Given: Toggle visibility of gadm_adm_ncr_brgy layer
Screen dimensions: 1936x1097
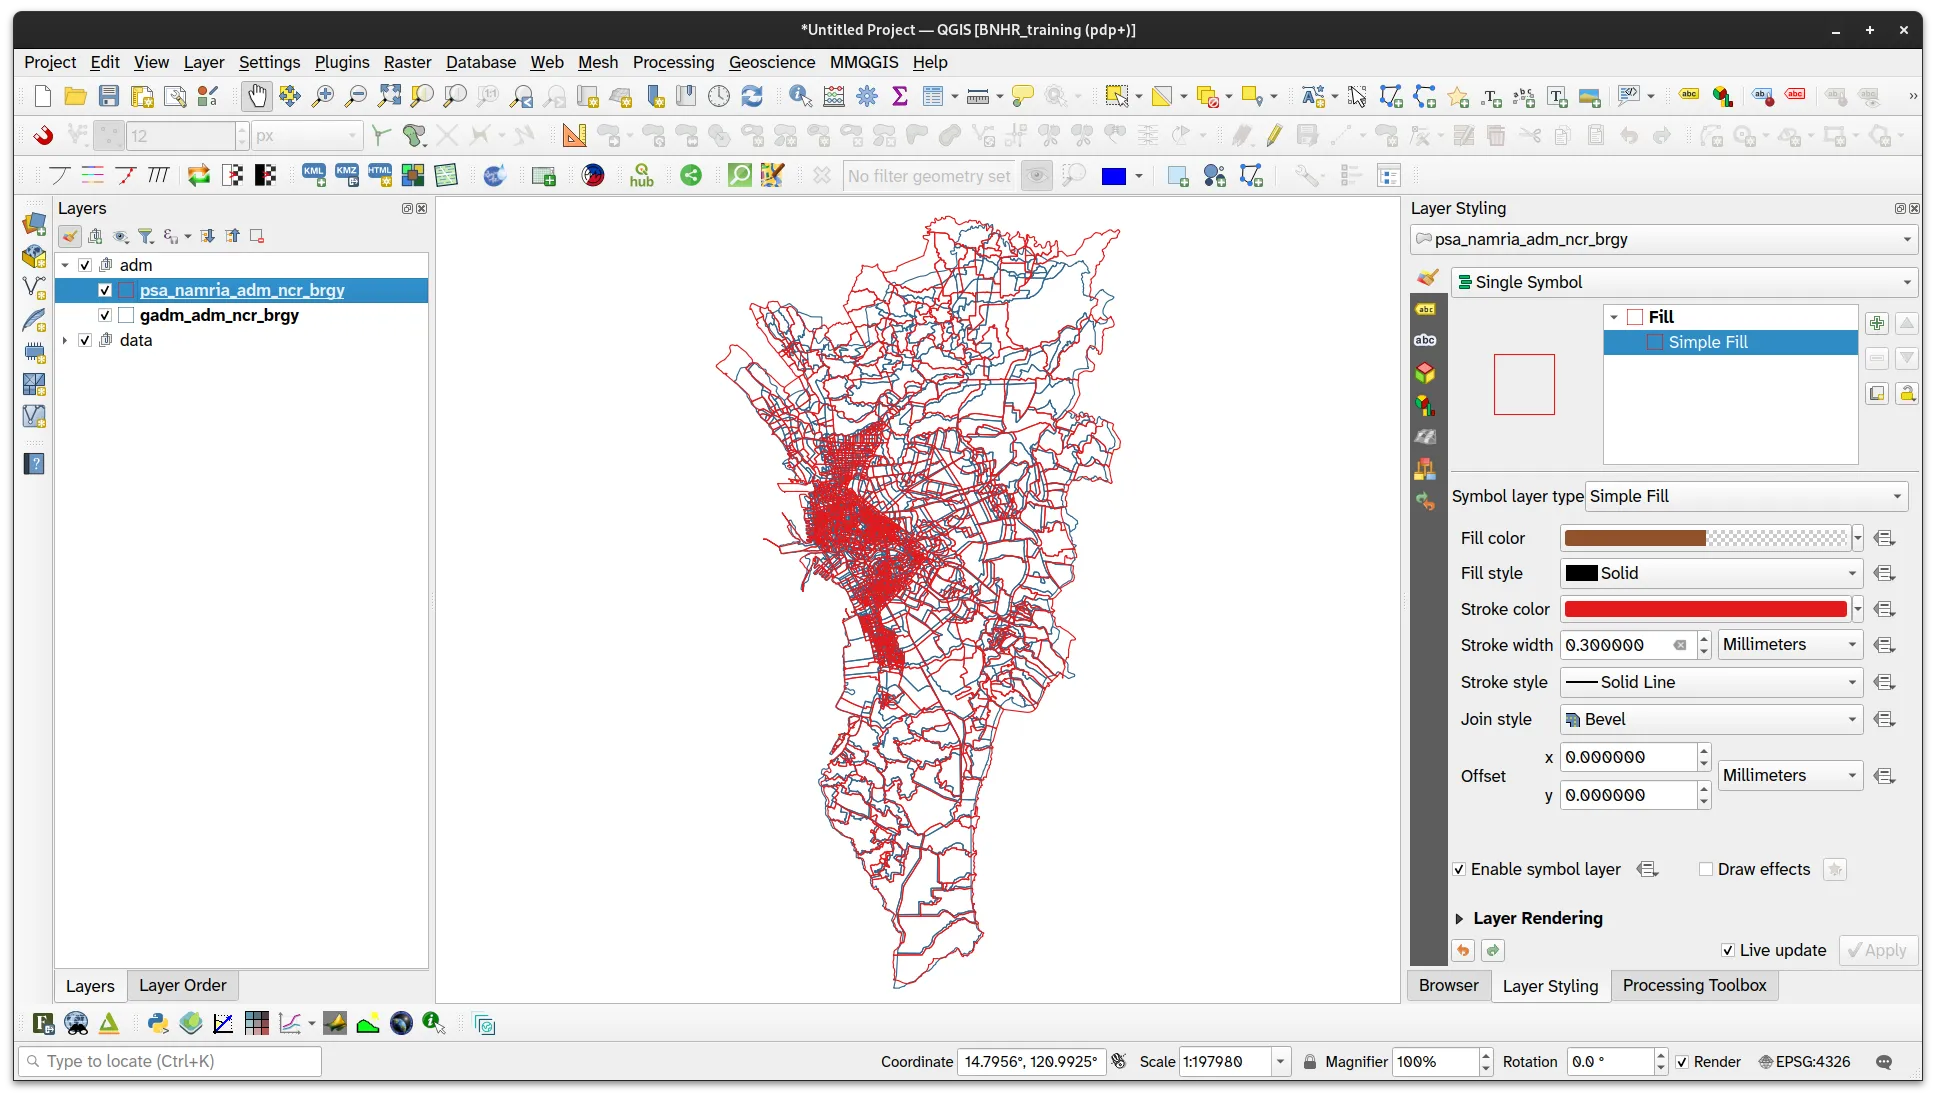Looking at the screenshot, I should click(x=105, y=315).
